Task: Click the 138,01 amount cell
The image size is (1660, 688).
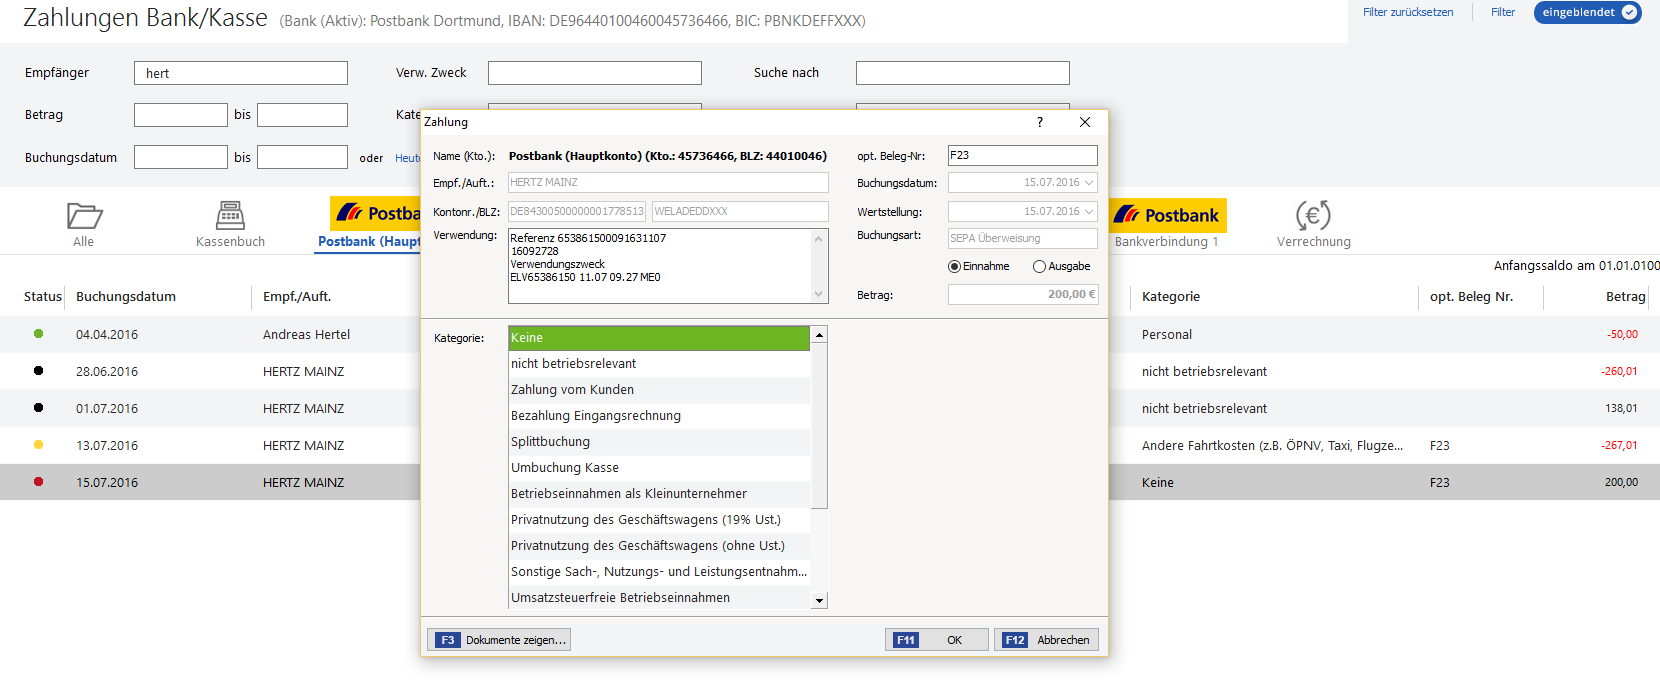Action: [1621, 408]
